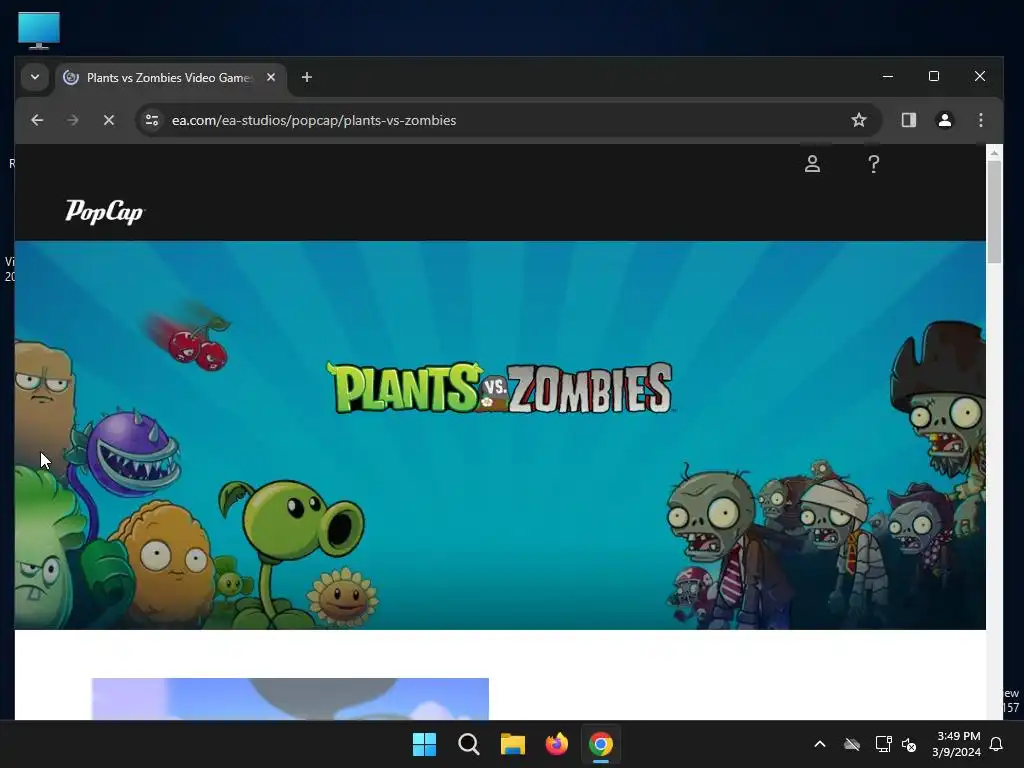Maximize the Chrome window
The width and height of the screenshot is (1024, 768).
tap(934, 76)
